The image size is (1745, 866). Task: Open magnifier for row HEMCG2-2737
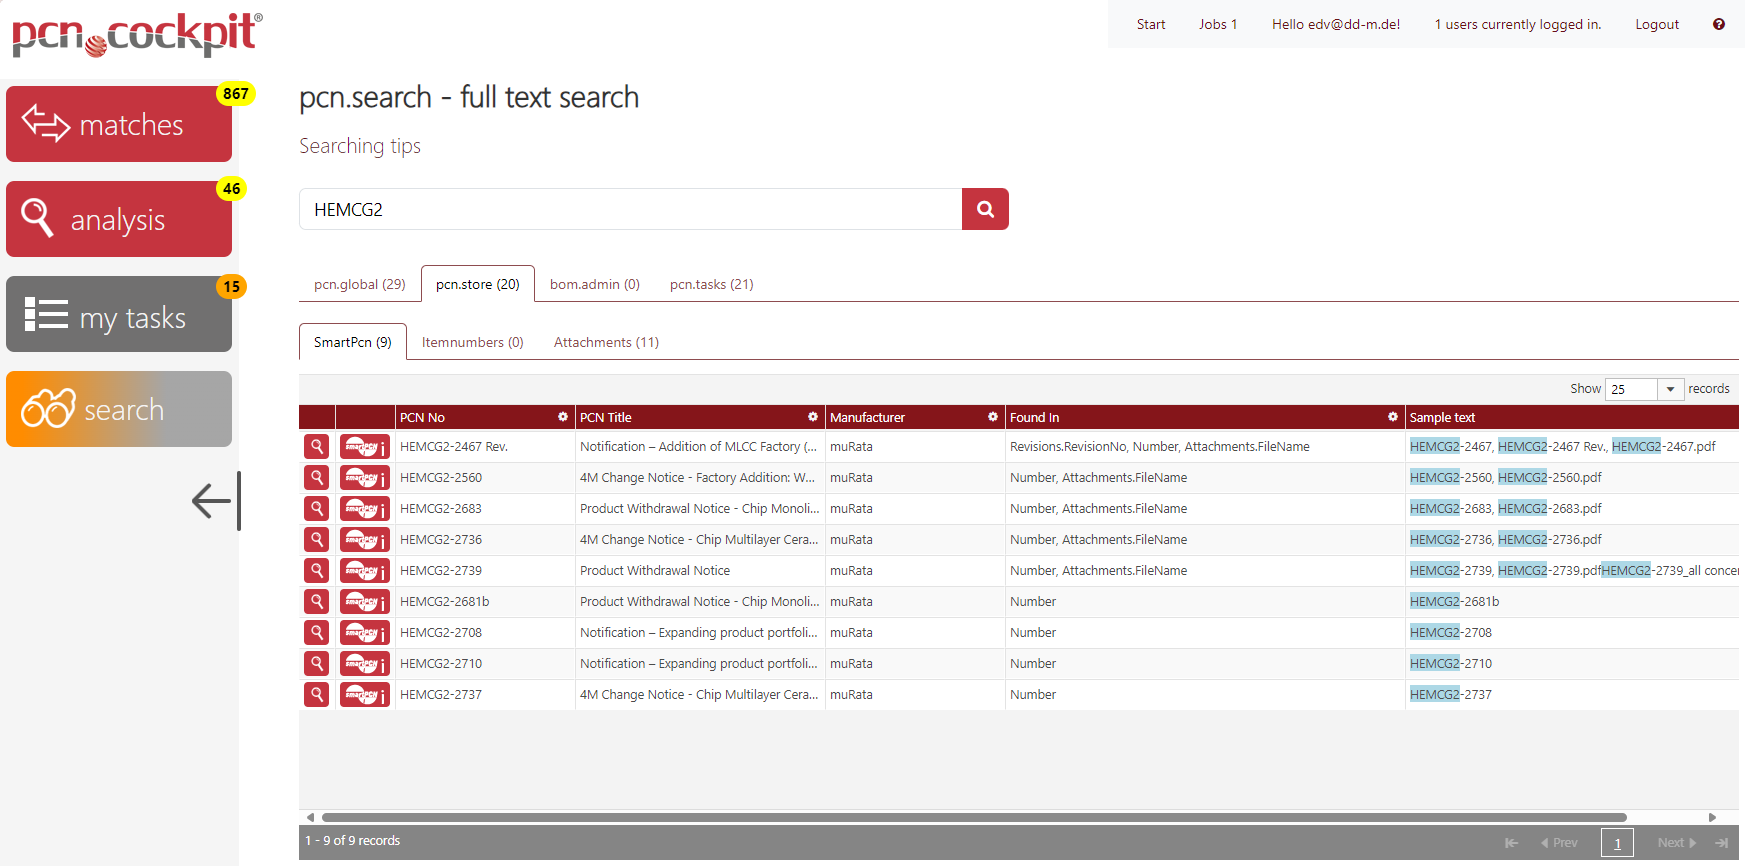point(317,695)
